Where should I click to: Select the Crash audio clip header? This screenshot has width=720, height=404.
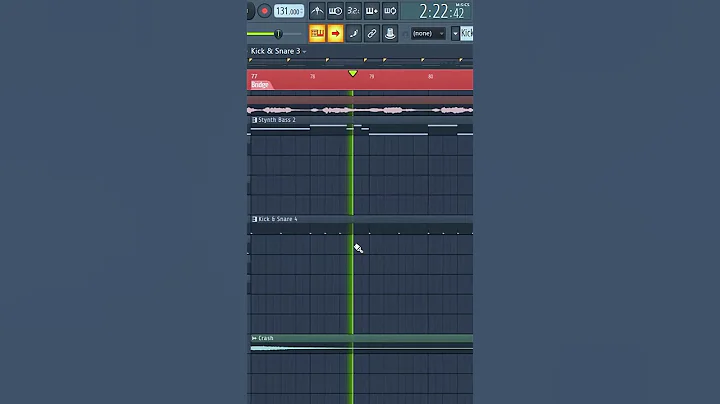362,338
